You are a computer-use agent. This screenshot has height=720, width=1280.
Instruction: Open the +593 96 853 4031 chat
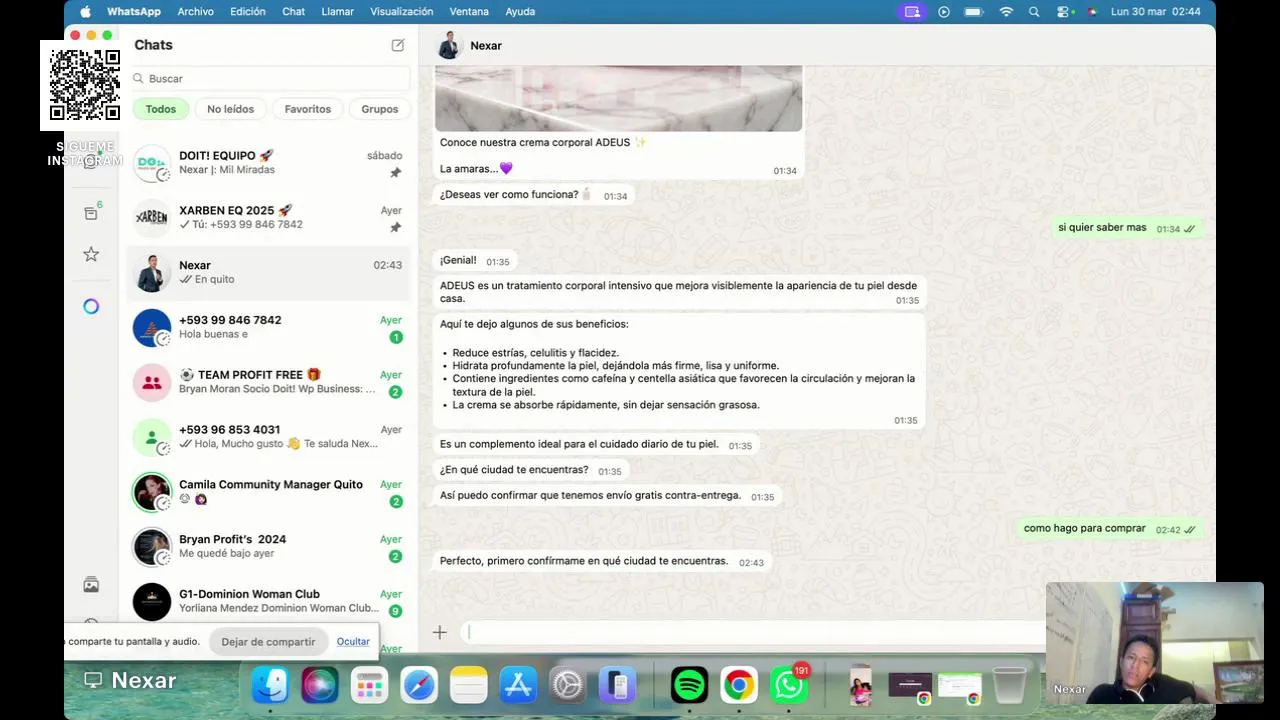(268, 437)
